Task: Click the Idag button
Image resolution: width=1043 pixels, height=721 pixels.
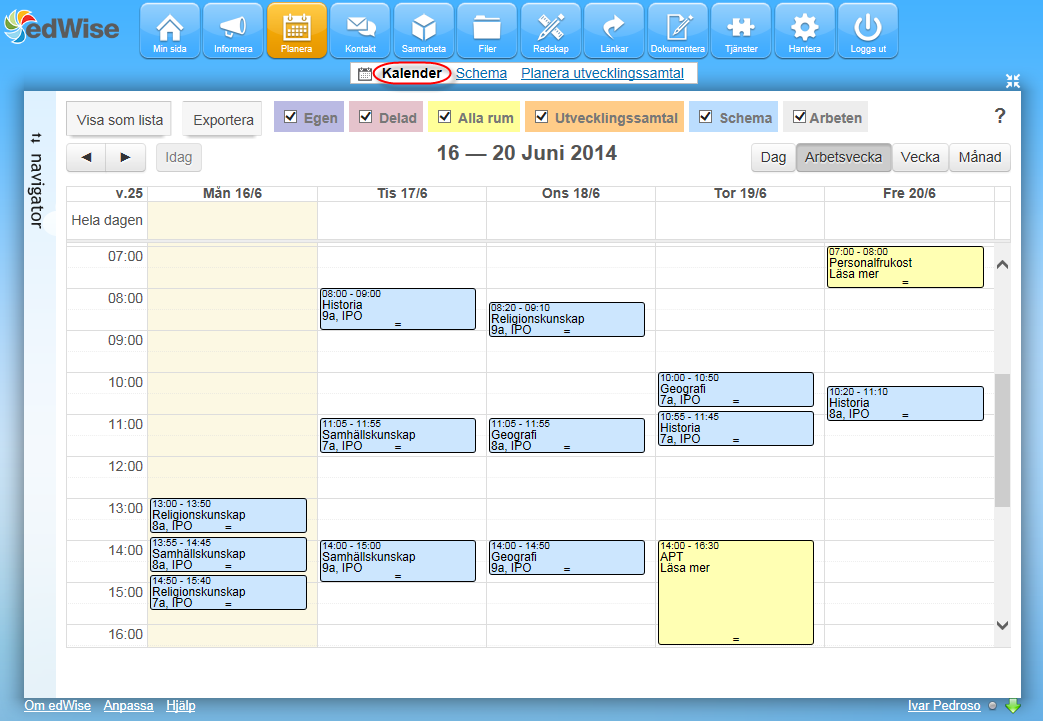Action: click(x=178, y=158)
